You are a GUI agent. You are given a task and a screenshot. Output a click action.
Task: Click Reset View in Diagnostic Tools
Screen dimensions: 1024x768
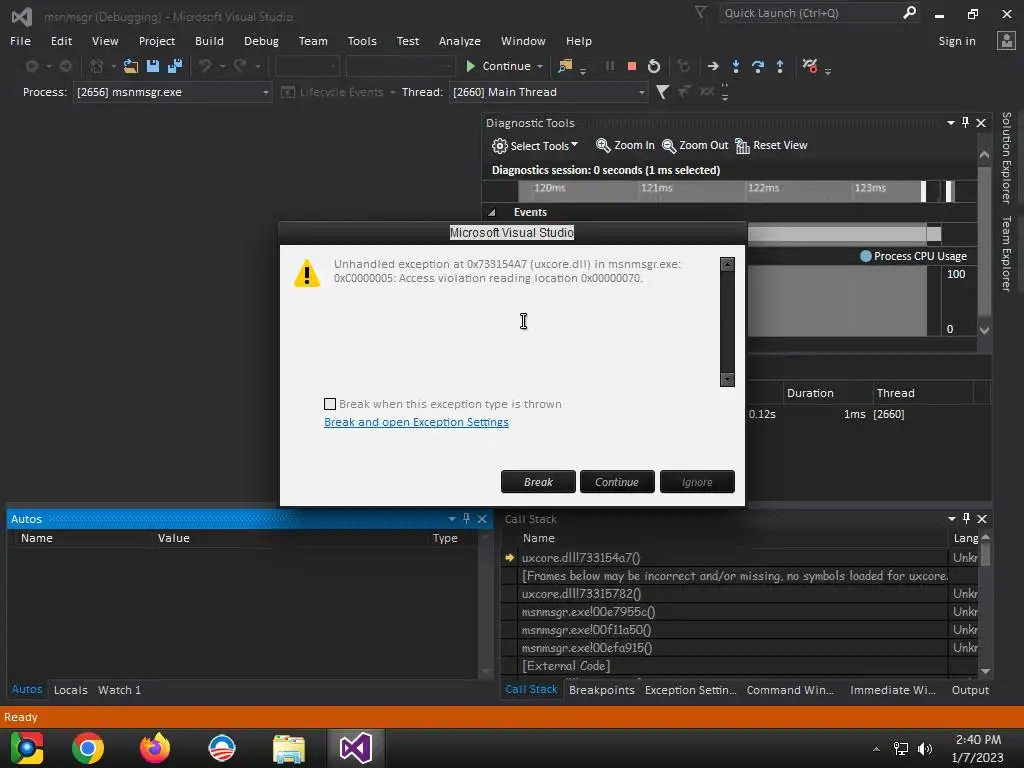tap(771, 145)
